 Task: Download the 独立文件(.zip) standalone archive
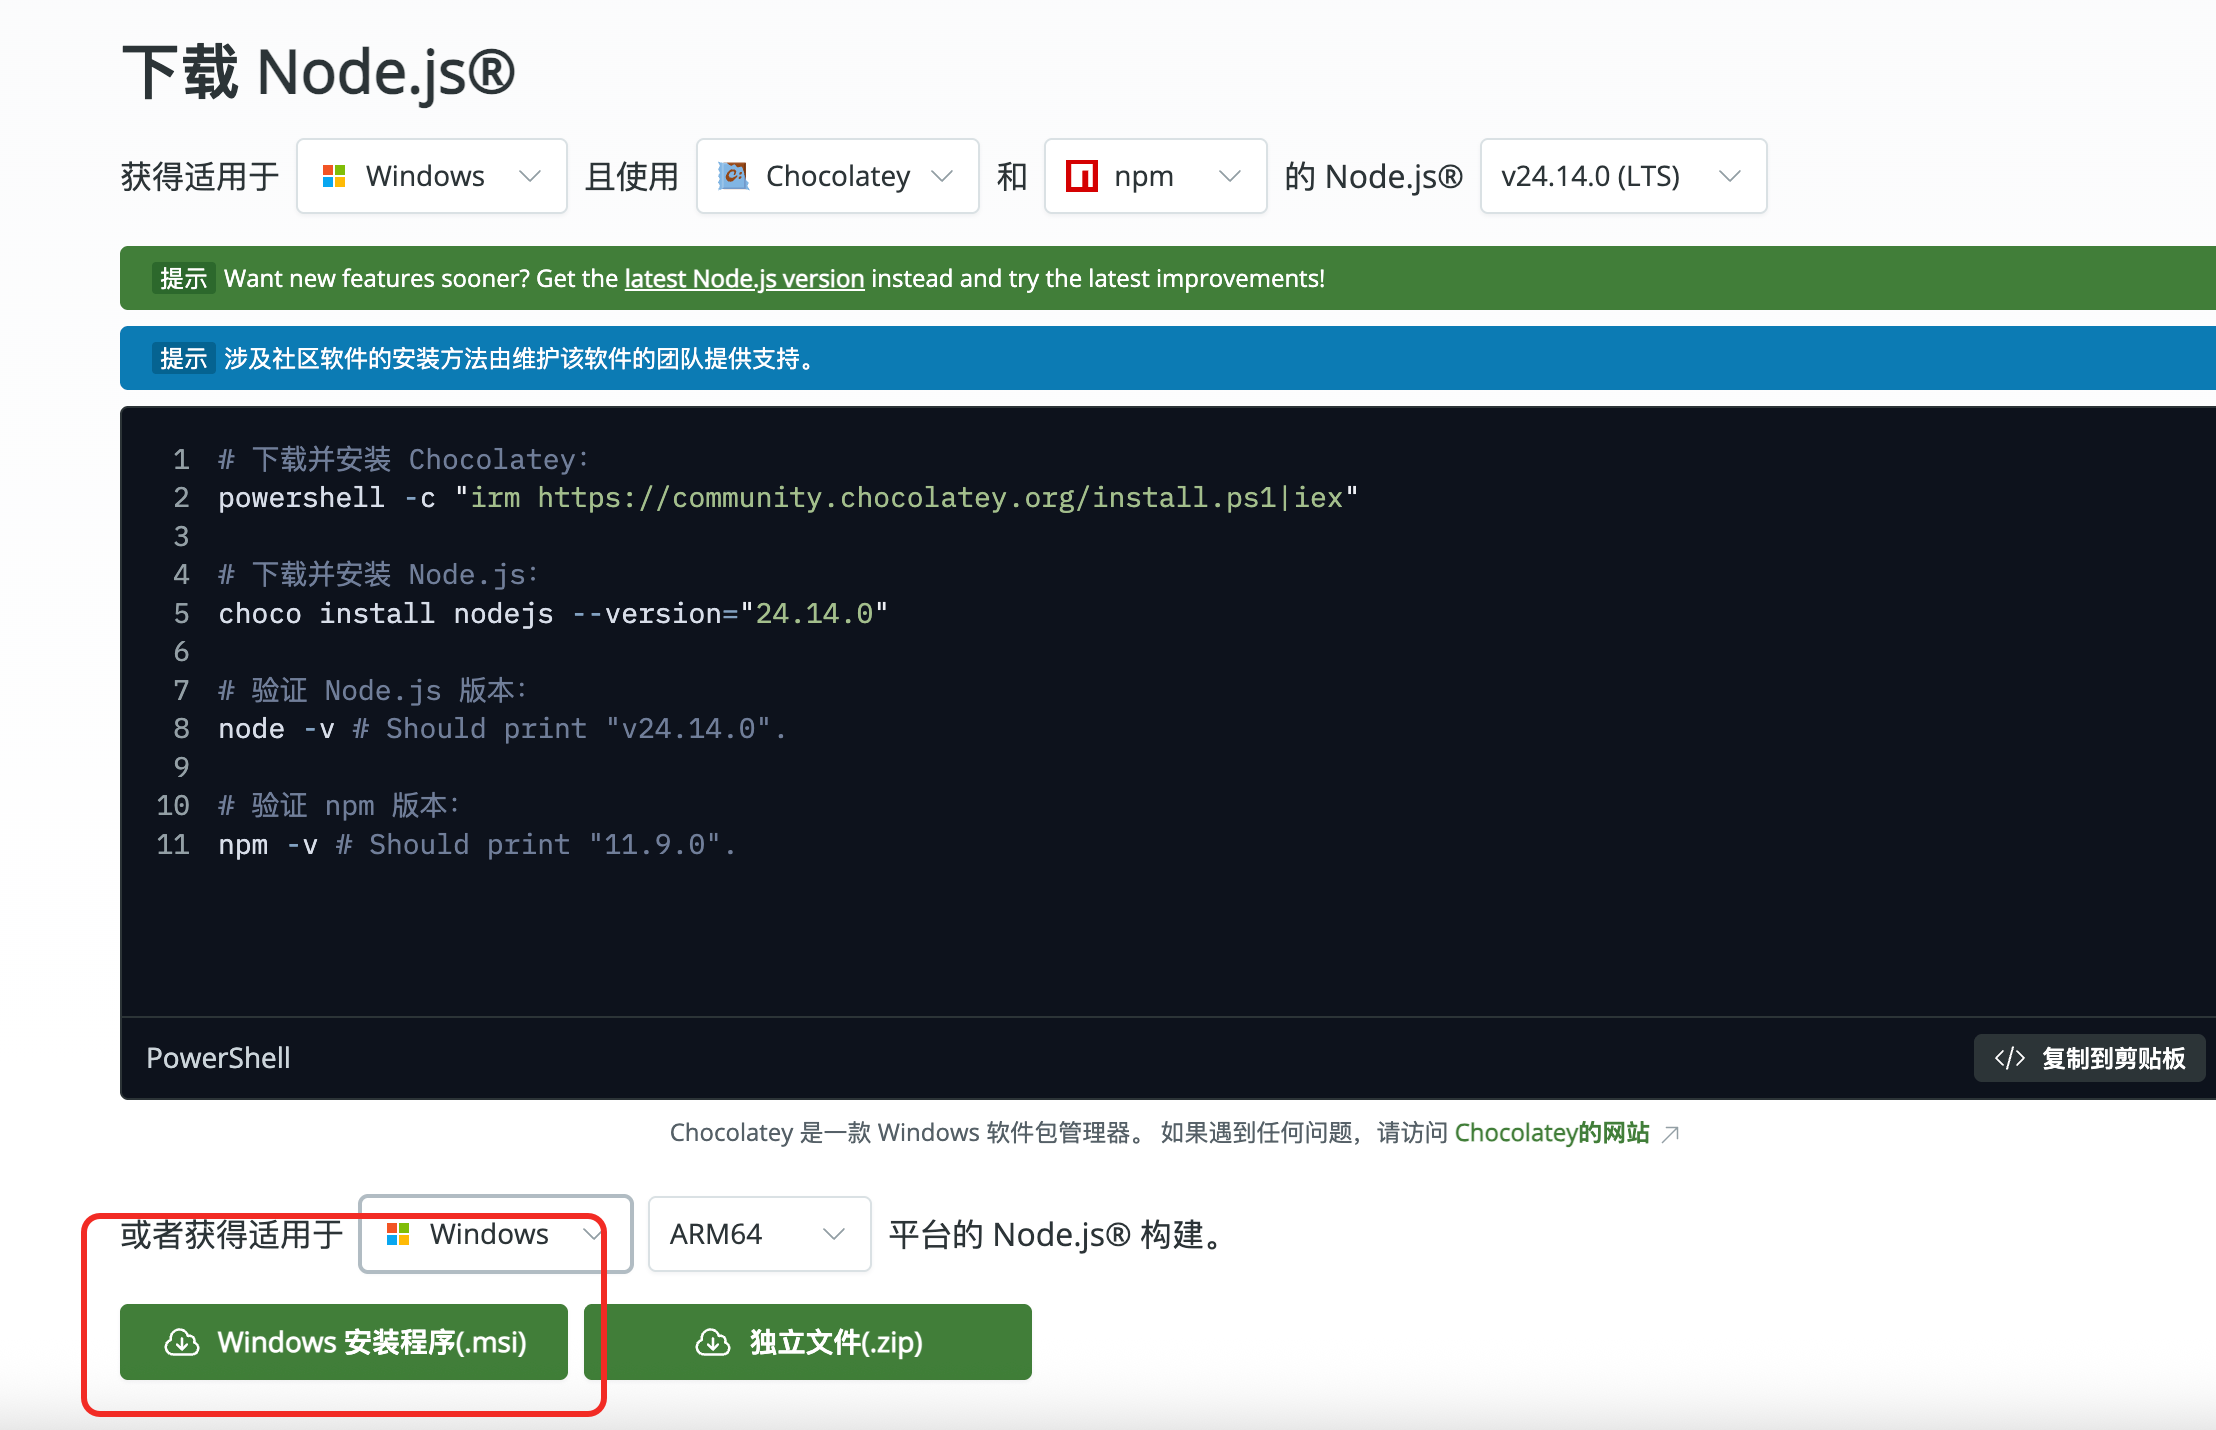coord(808,1342)
